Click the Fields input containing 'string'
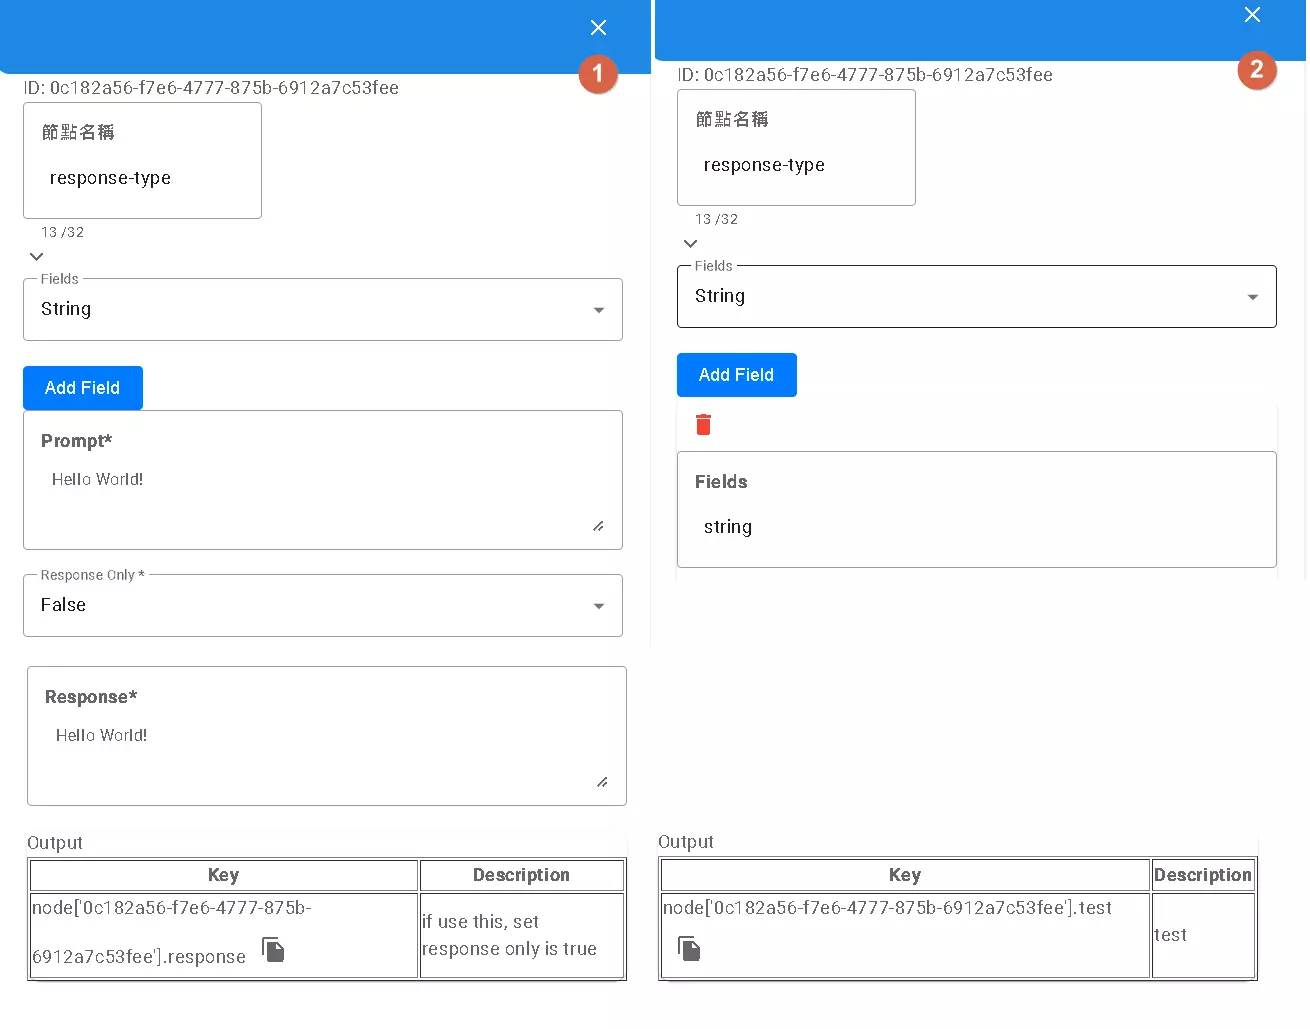Image resolution: width=1310 pixels, height=1029 pixels. click(x=975, y=527)
